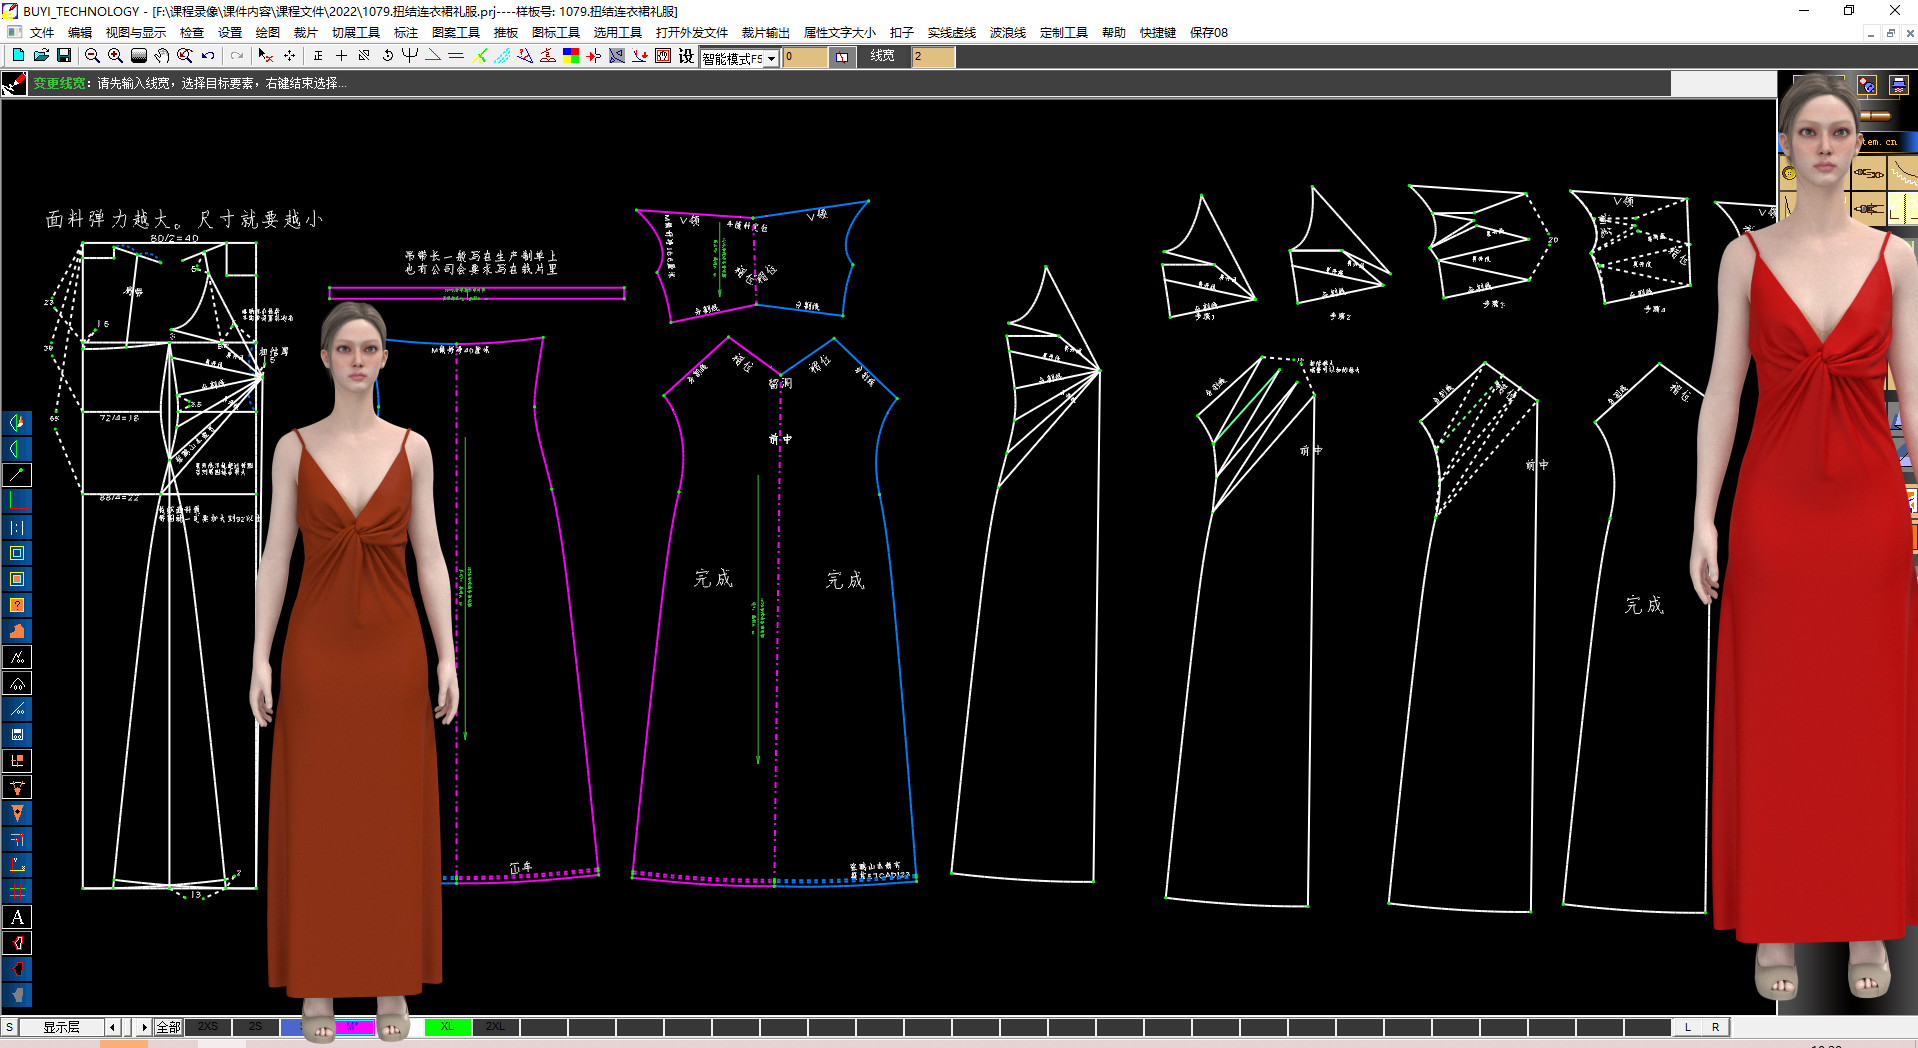This screenshot has width=1918, height=1048.
Task: Open the 切展工具 menu
Action: [356, 33]
